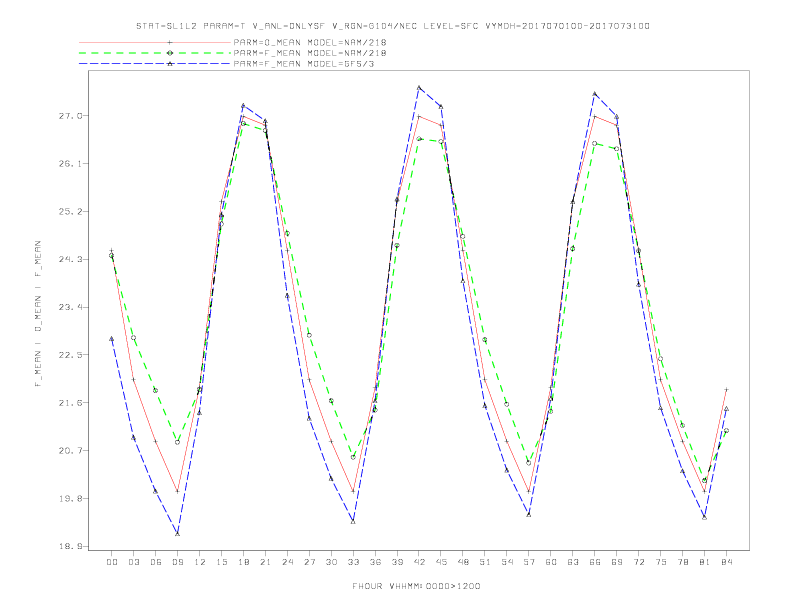Click the x-axis forecast hour label 18
This screenshot has height=612, width=792.
pos(243,562)
